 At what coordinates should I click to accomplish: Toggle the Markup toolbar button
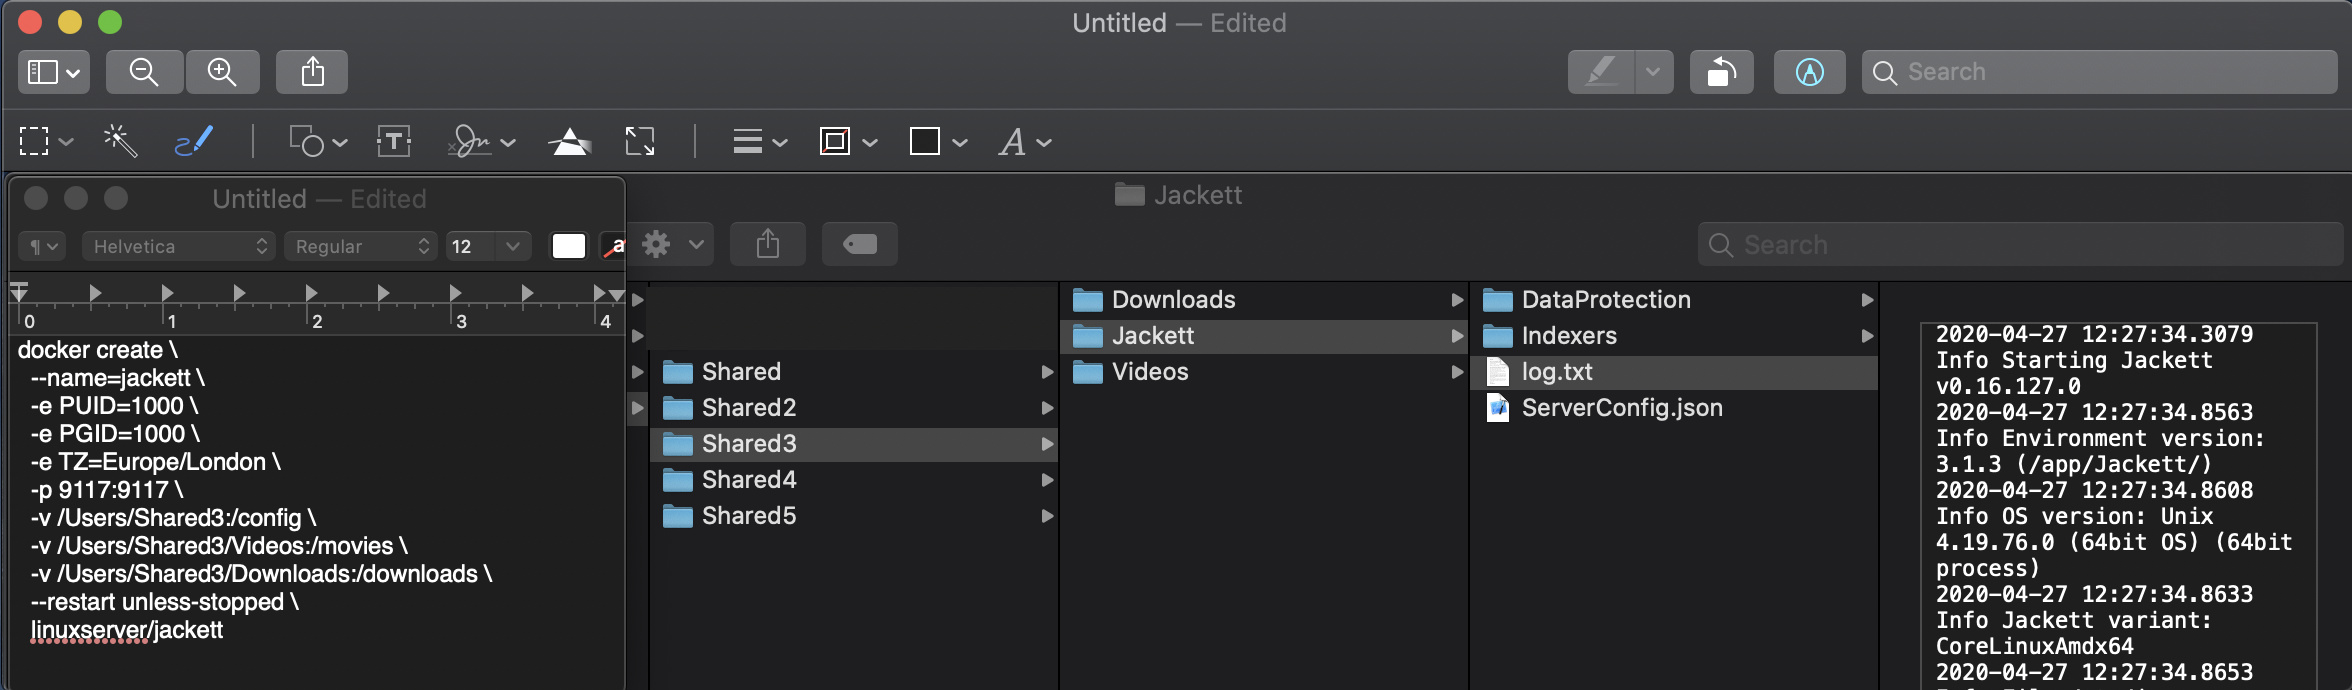pyautogui.click(x=1809, y=72)
